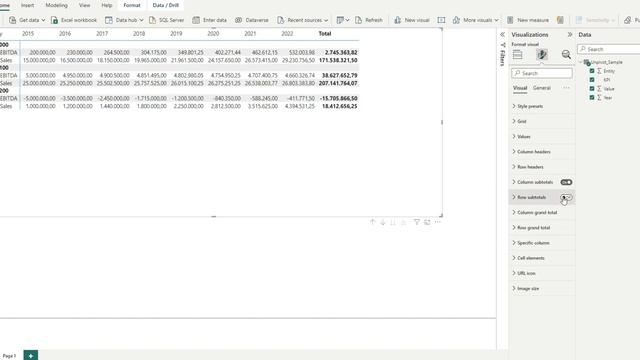Uncheck the Year field checkbox

point(592,98)
